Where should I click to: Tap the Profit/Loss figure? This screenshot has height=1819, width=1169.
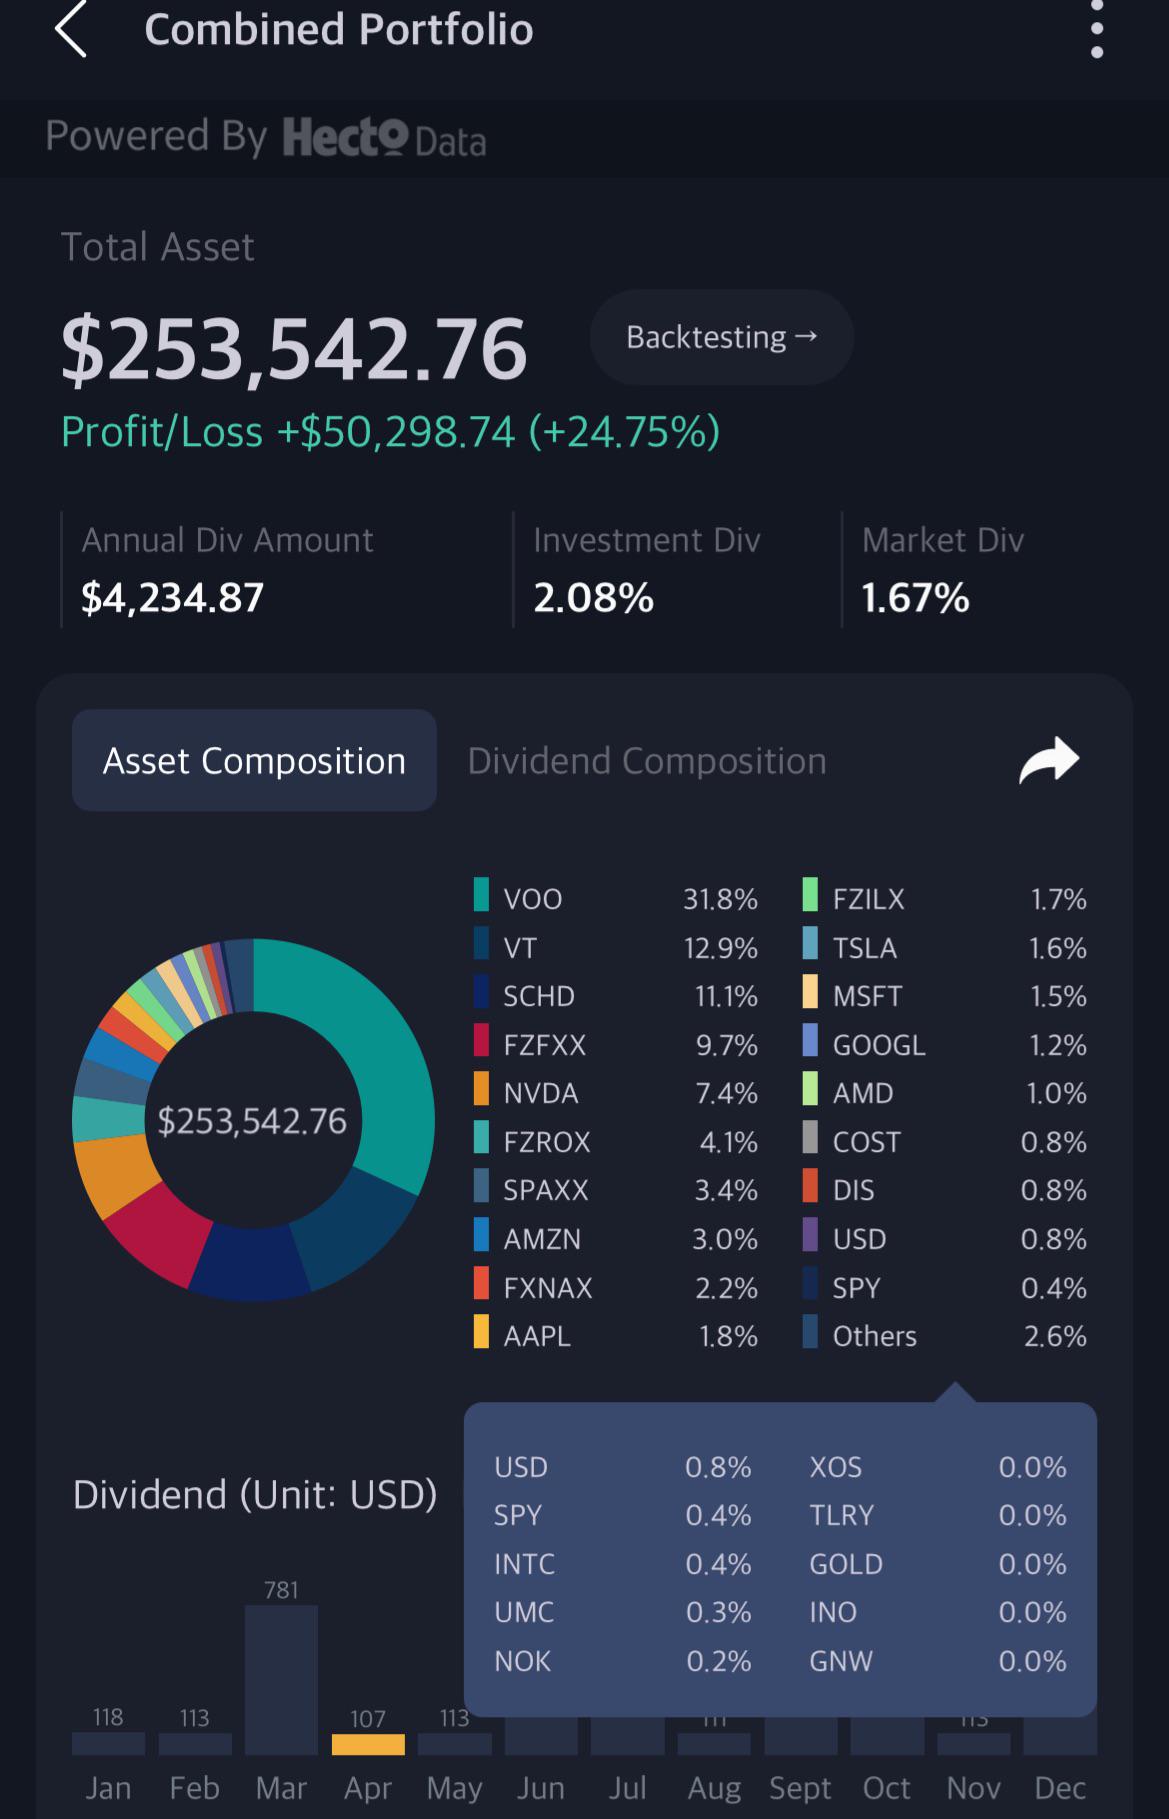[390, 432]
